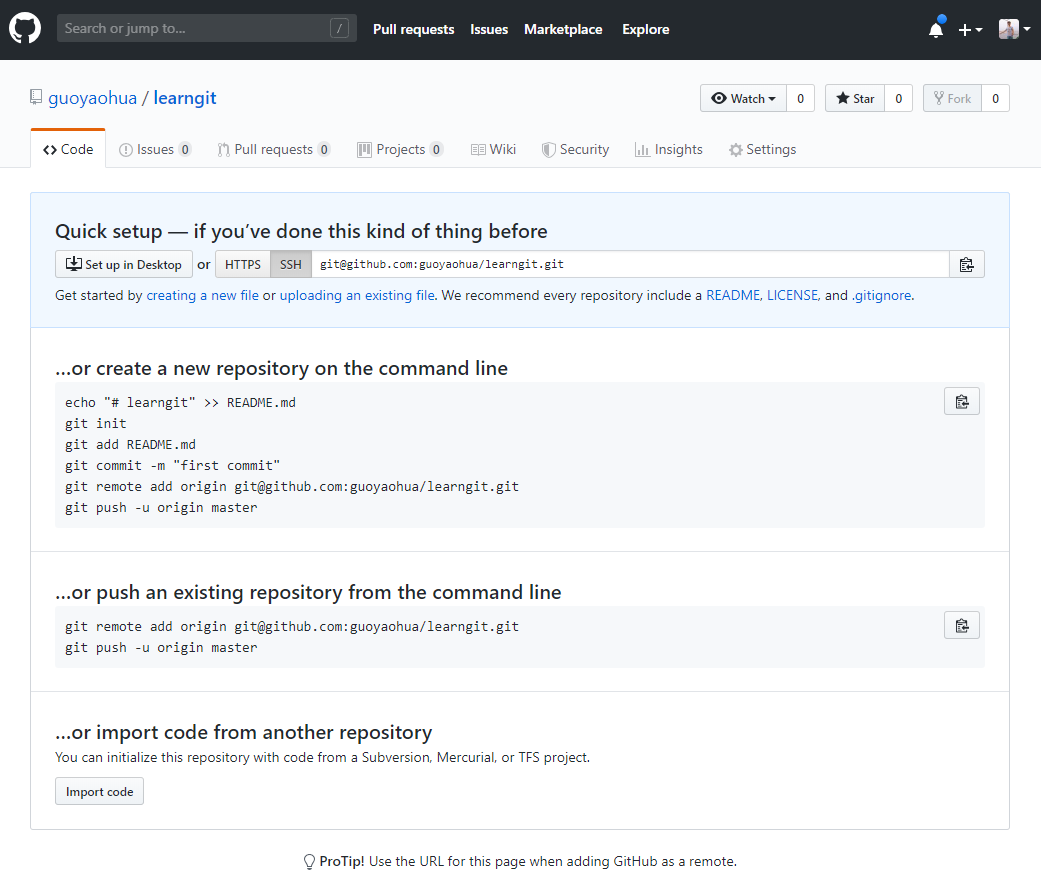The height and width of the screenshot is (895, 1041).
Task: Open the Insights tab
Action: (x=668, y=150)
